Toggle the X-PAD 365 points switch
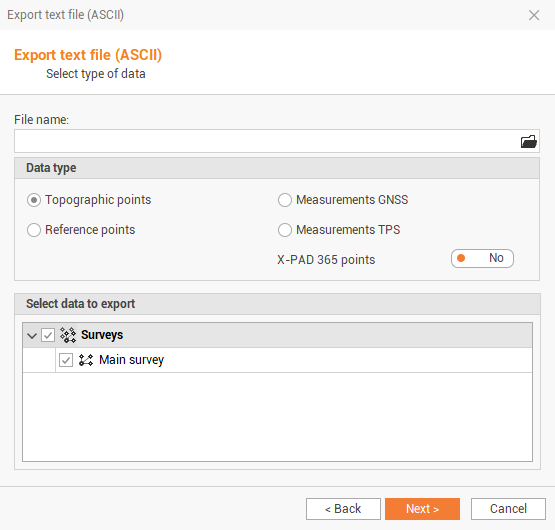This screenshot has width=555, height=530. [482, 258]
